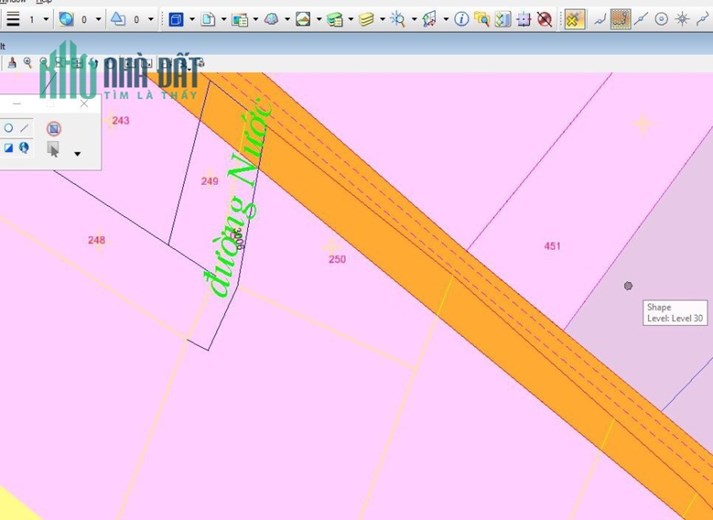Click parcel number 451 on the map
The width and height of the screenshot is (713, 520).
pos(552,246)
